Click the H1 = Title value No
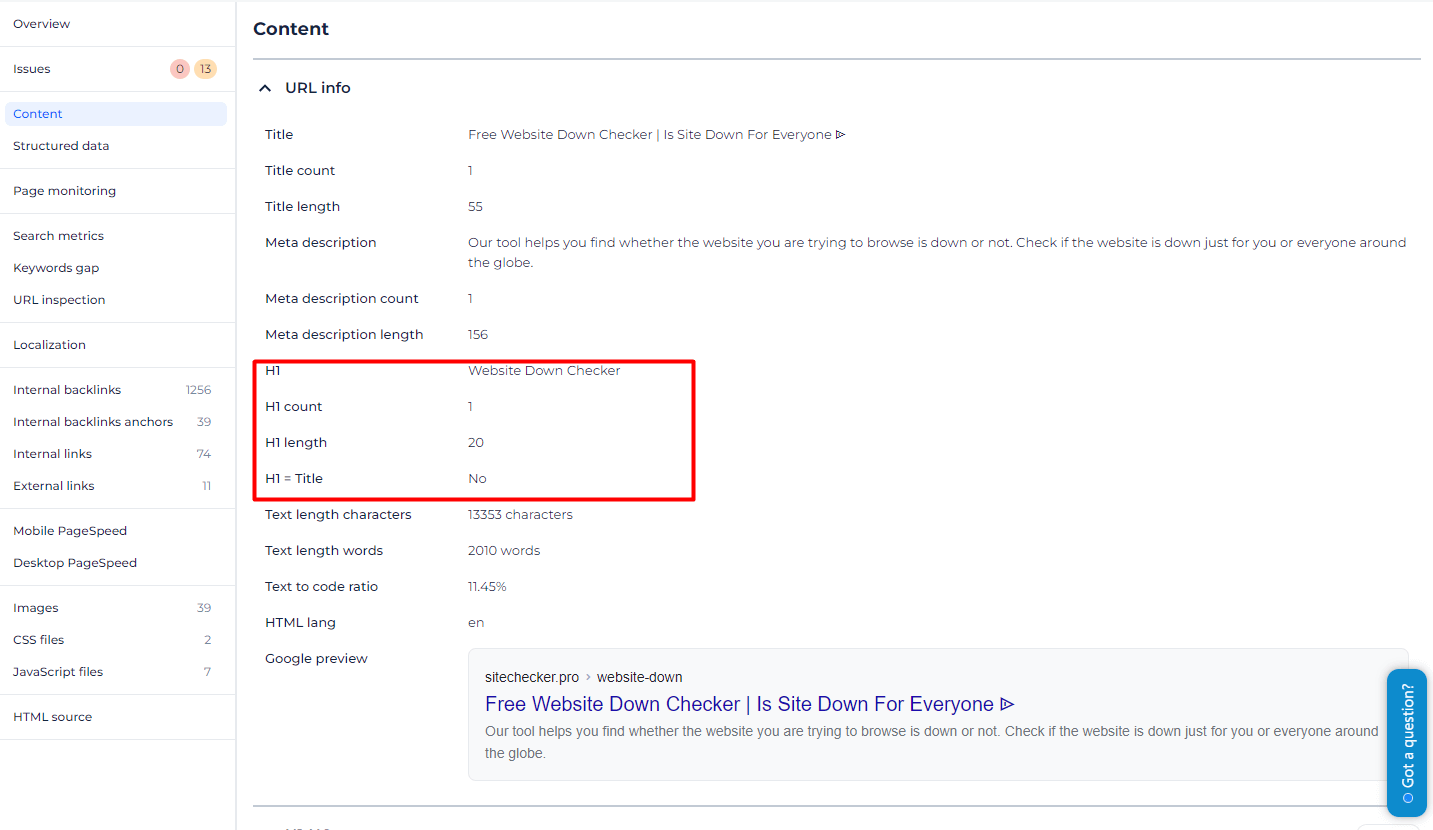Image resolution: width=1433 pixels, height=830 pixels. [477, 479]
